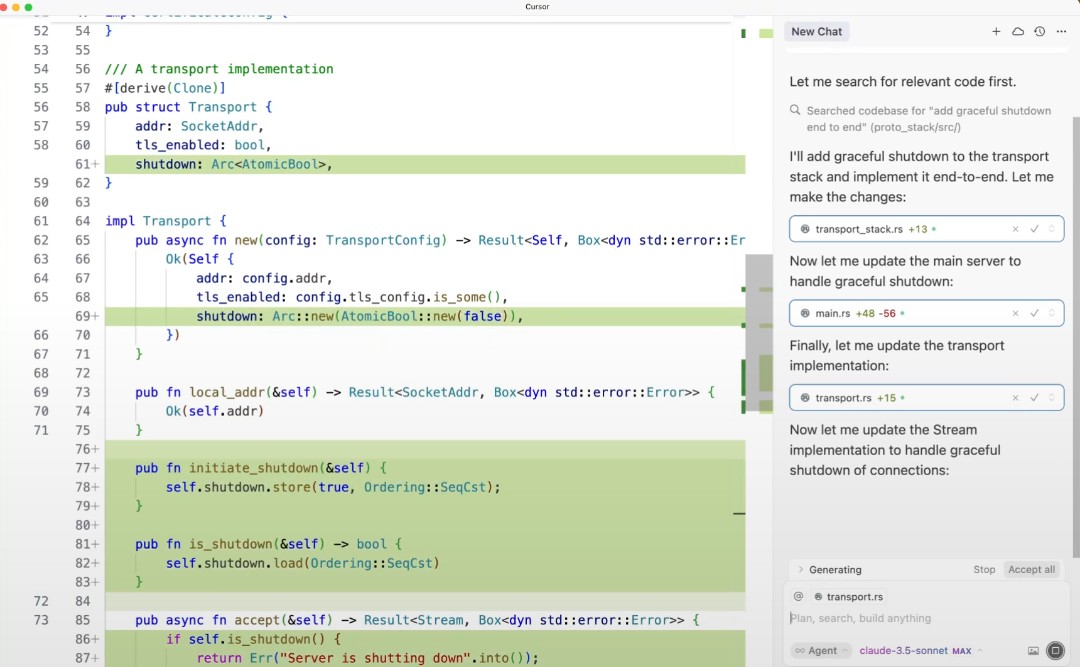This screenshot has width=1080, height=667.
Task: Expand the Generating status section
Action: pos(801,570)
